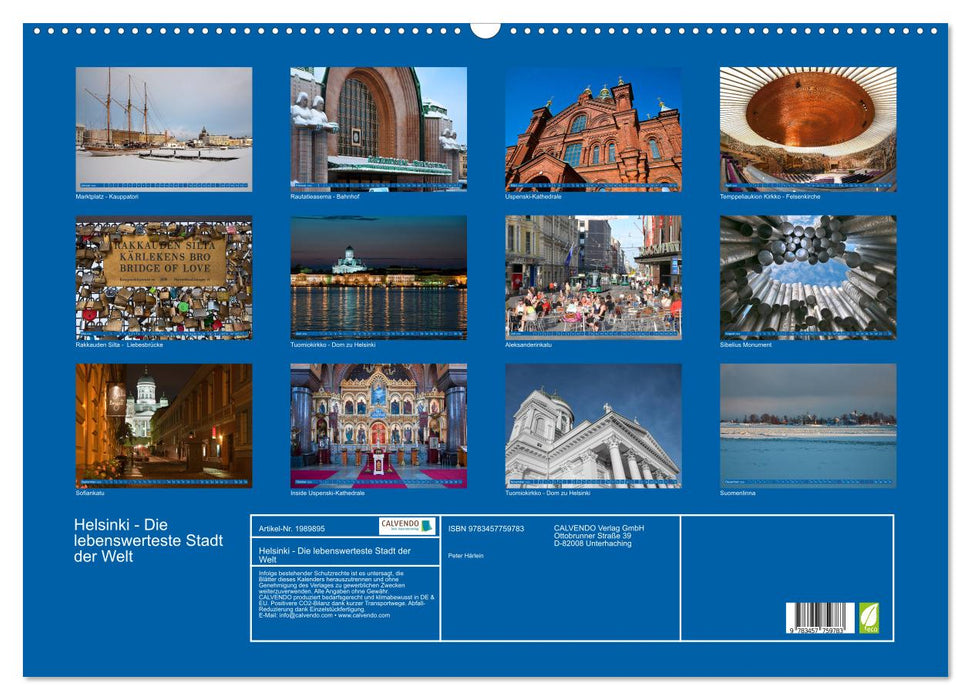
Task: Click the large Helsinki calendar title text
Action: click(148, 540)
